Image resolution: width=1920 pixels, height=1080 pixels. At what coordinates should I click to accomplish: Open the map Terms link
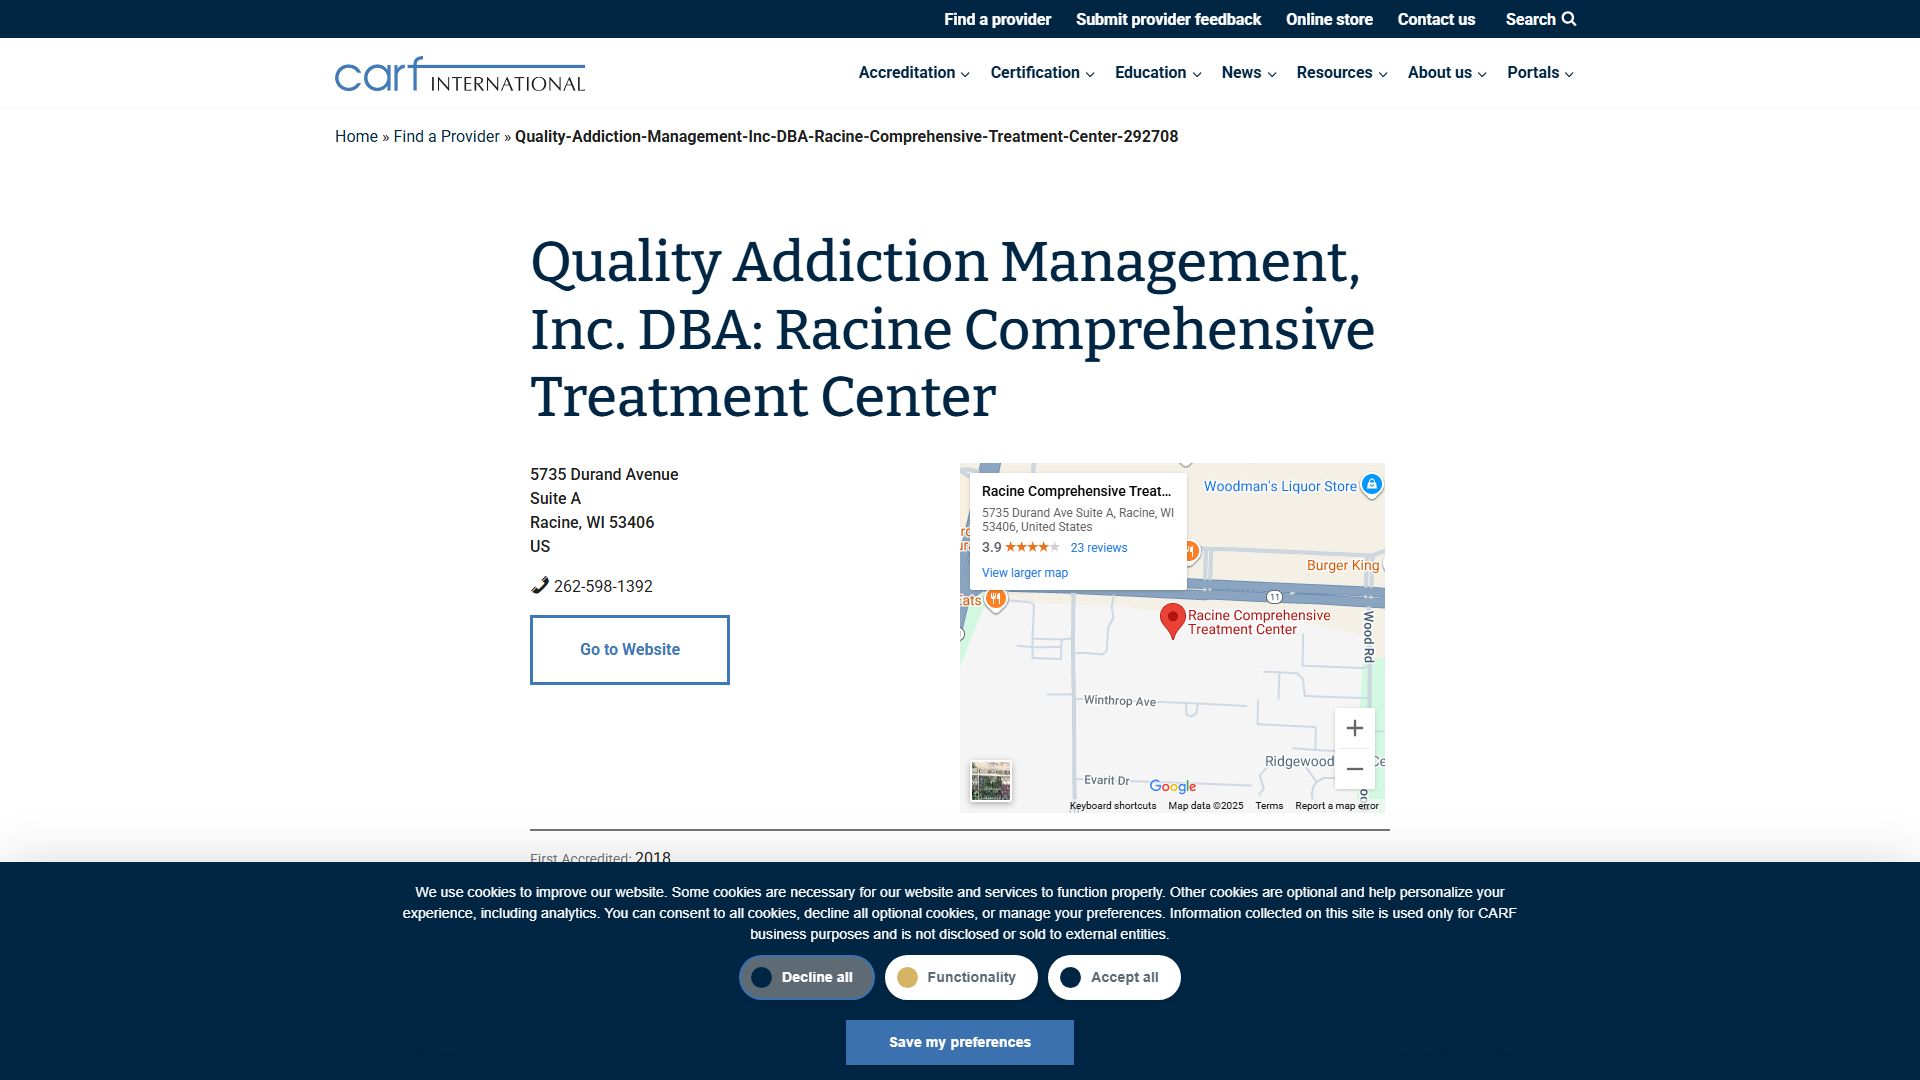[x=1269, y=806]
